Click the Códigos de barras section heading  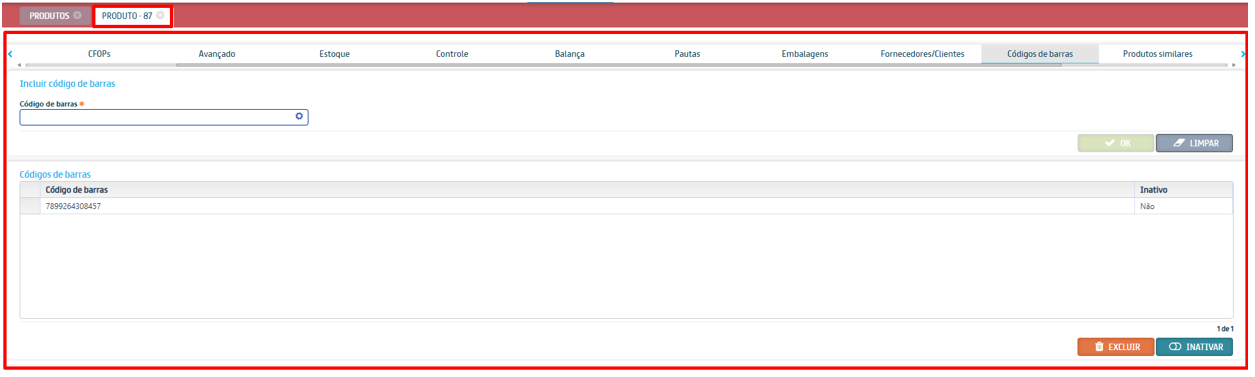click(x=55, y=174)
